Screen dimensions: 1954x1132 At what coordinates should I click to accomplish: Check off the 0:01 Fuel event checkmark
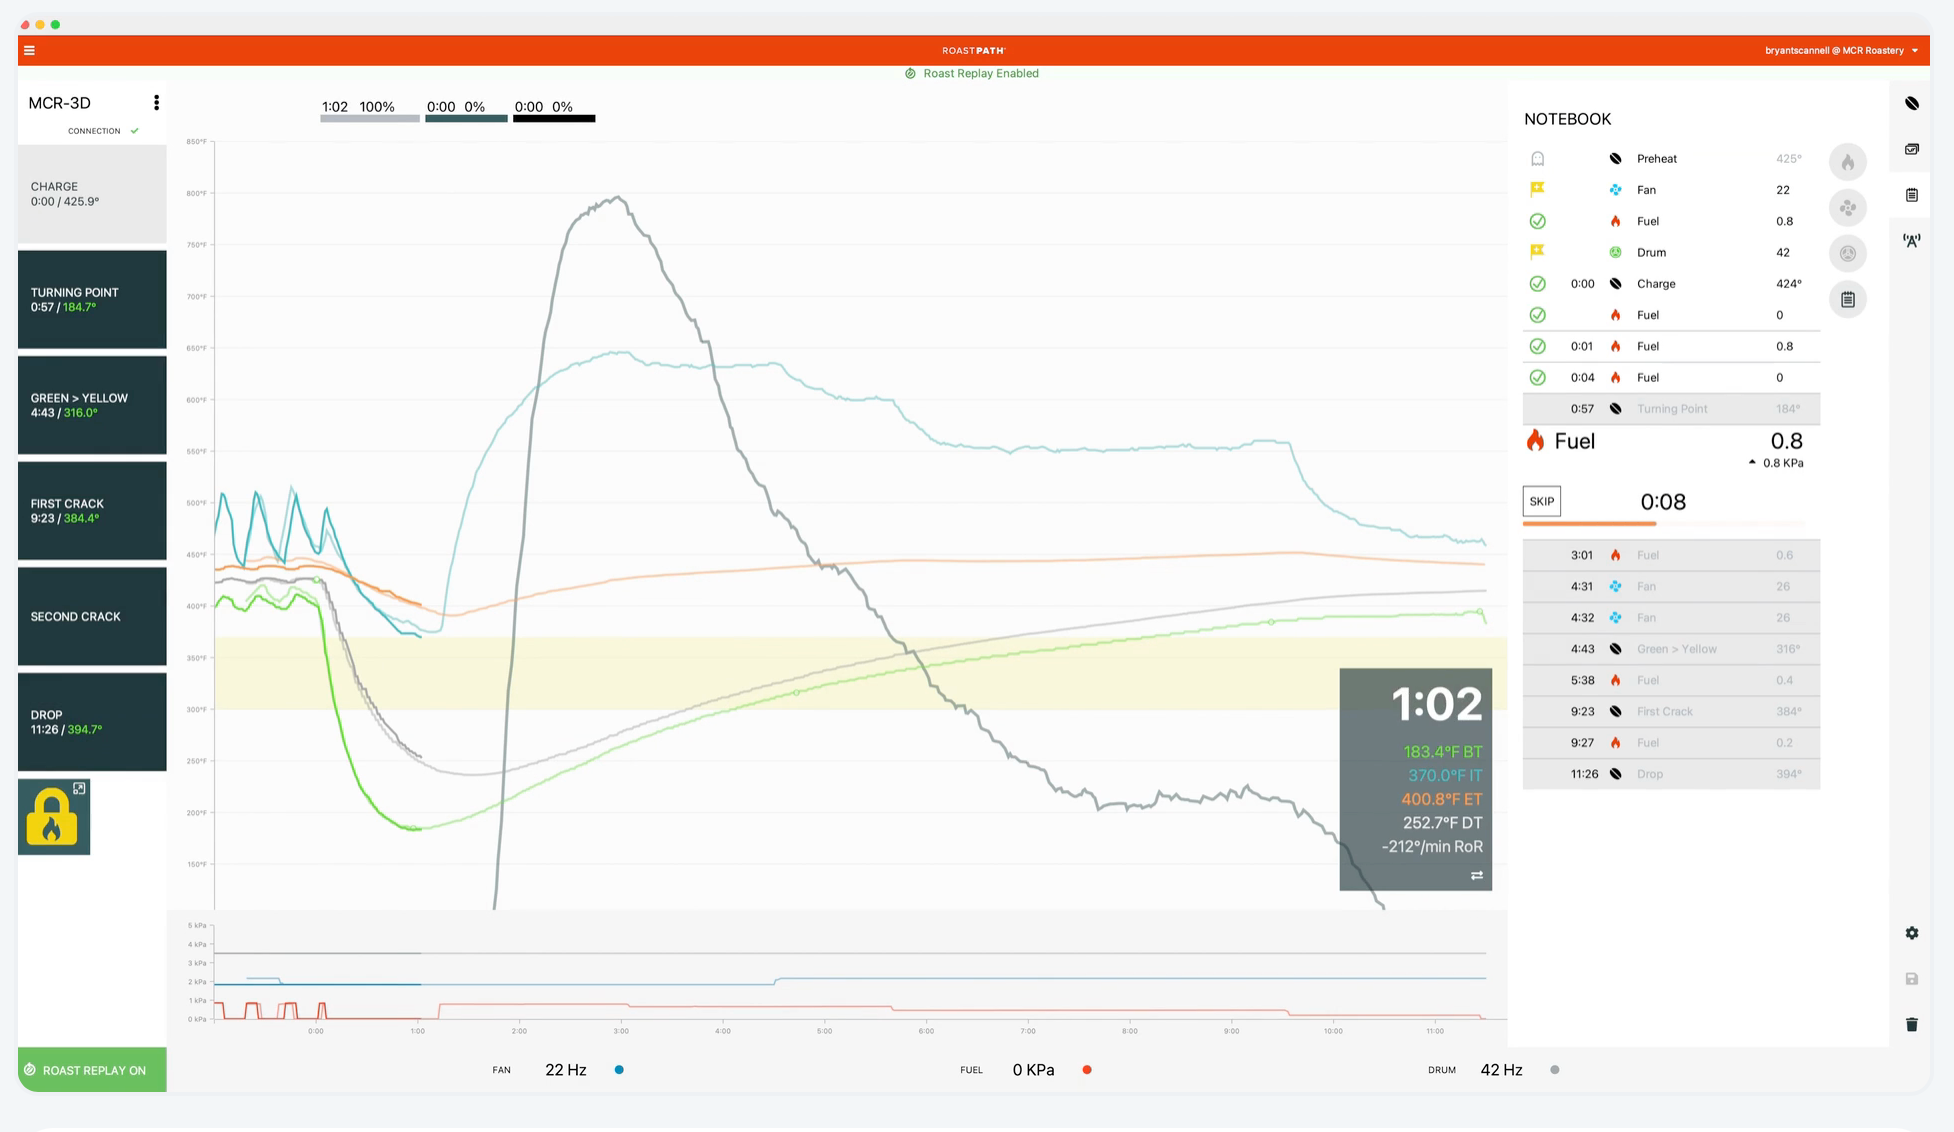tap(1538, 346)
